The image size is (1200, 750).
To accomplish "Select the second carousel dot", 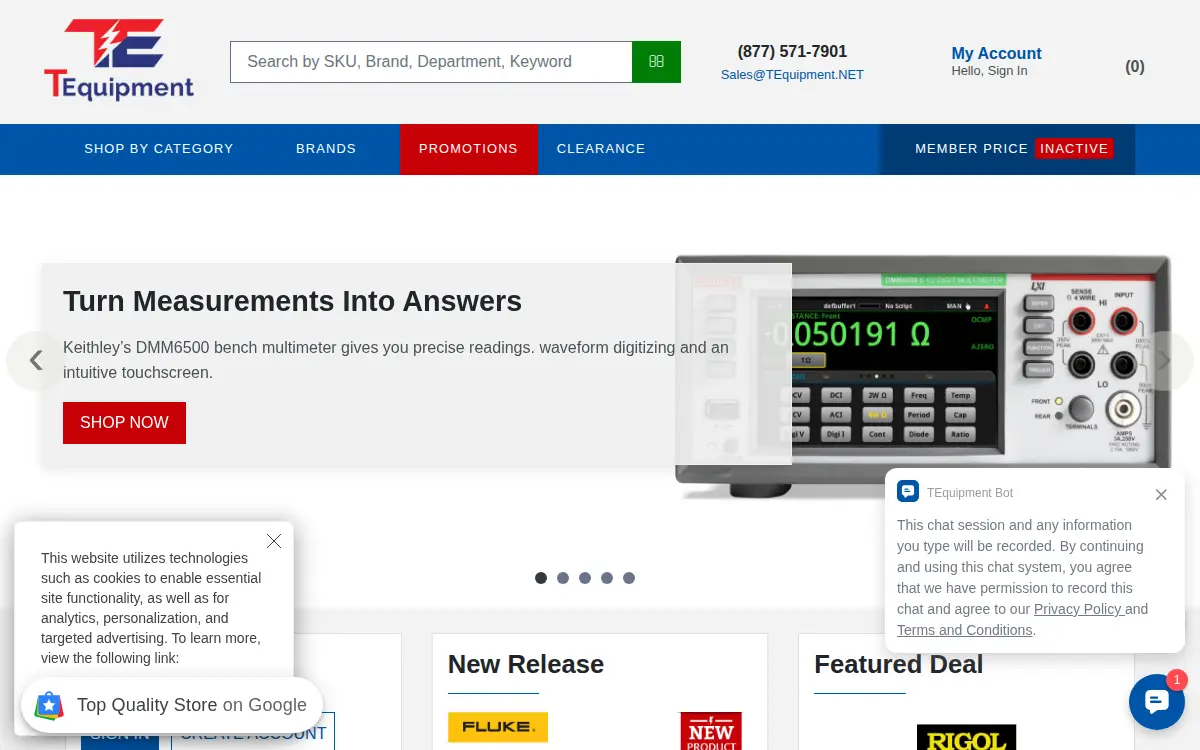I will (563, 578).
